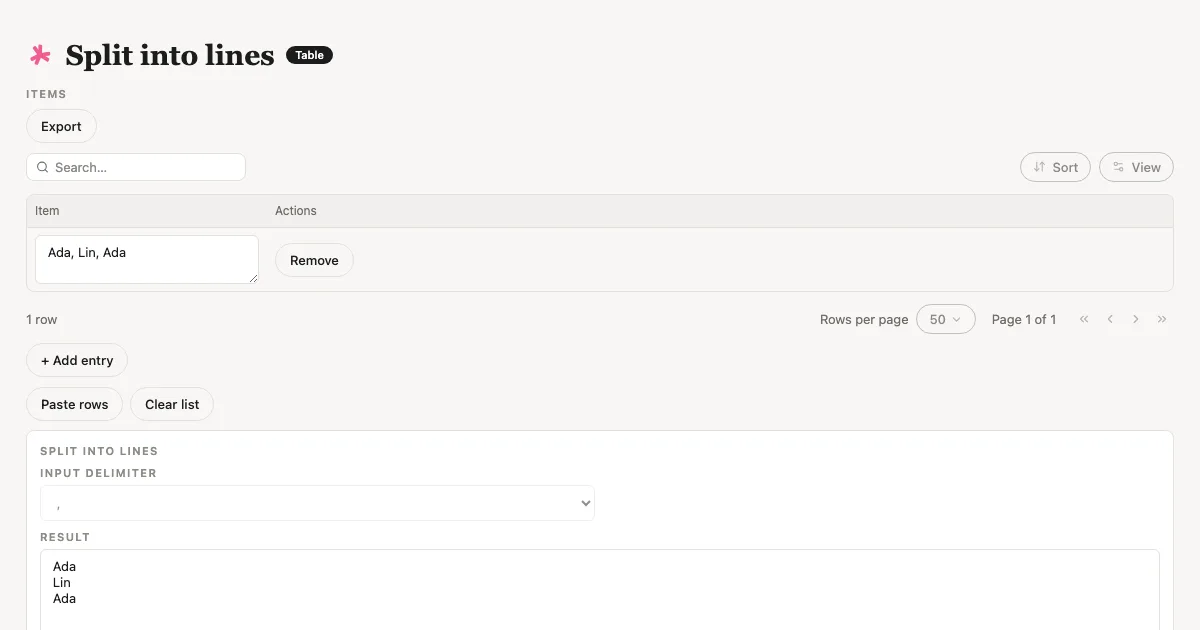Click the magnifier icon in the search box
Viewport: 1200px width, 630px height.
coord(42,167)
